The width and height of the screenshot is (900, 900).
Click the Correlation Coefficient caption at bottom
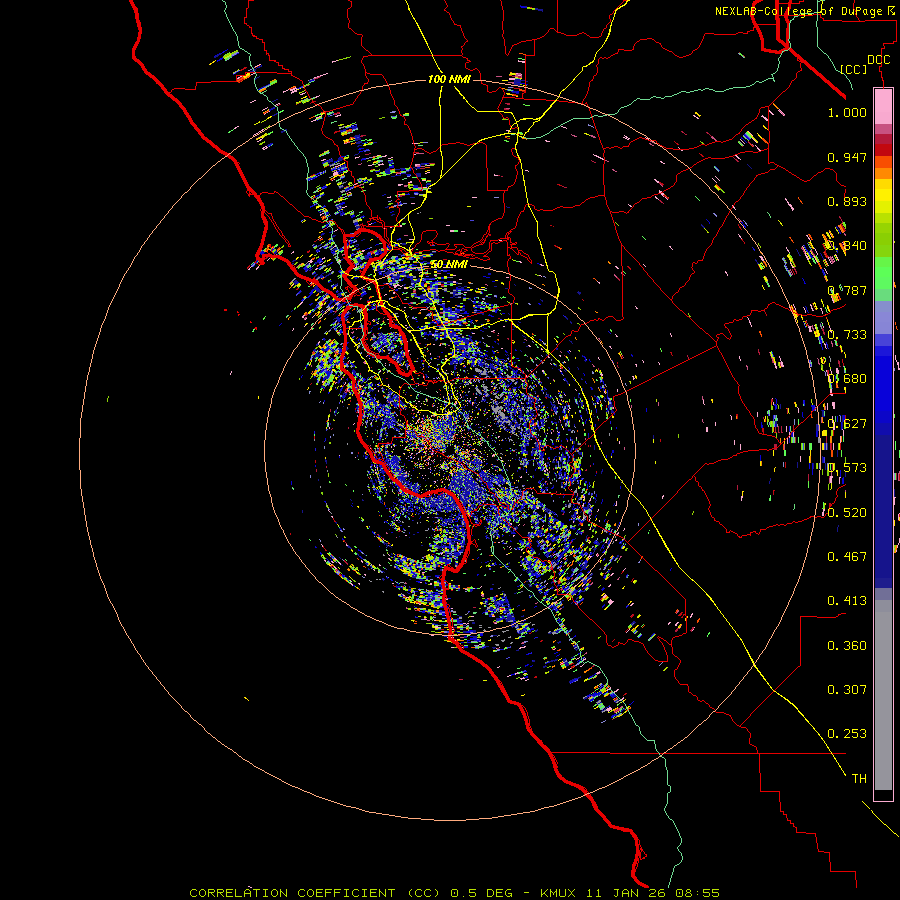tap(455, 893)
